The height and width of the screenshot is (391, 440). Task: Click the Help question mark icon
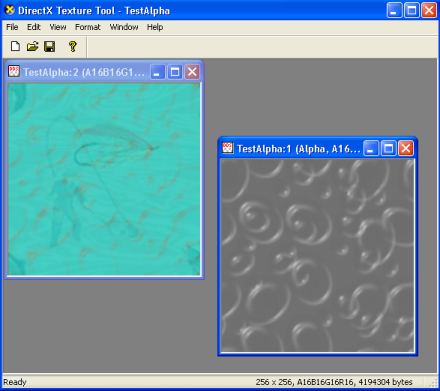tap(72, 46)
